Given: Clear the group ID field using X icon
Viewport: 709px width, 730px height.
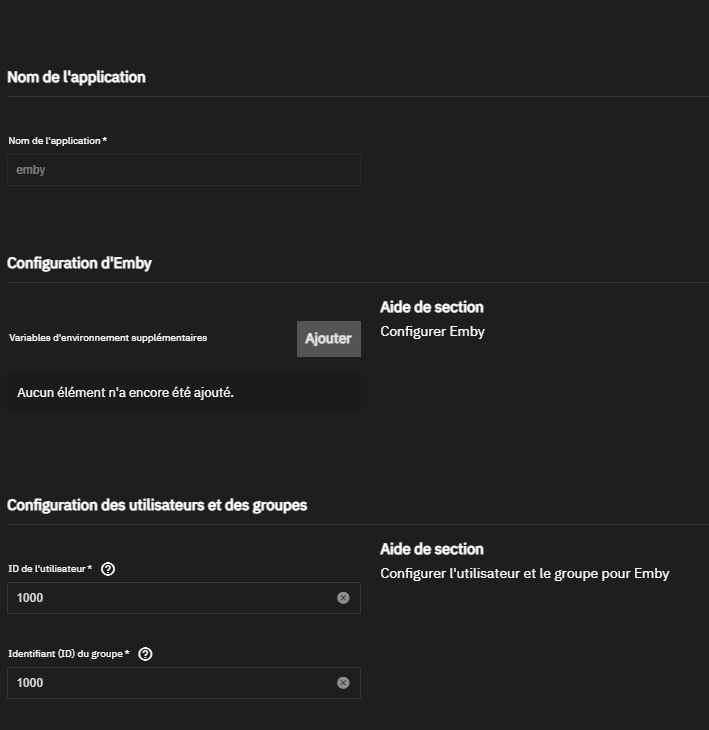Looking at the screenshot, I should pyautogui.click(x=343, y=683).
